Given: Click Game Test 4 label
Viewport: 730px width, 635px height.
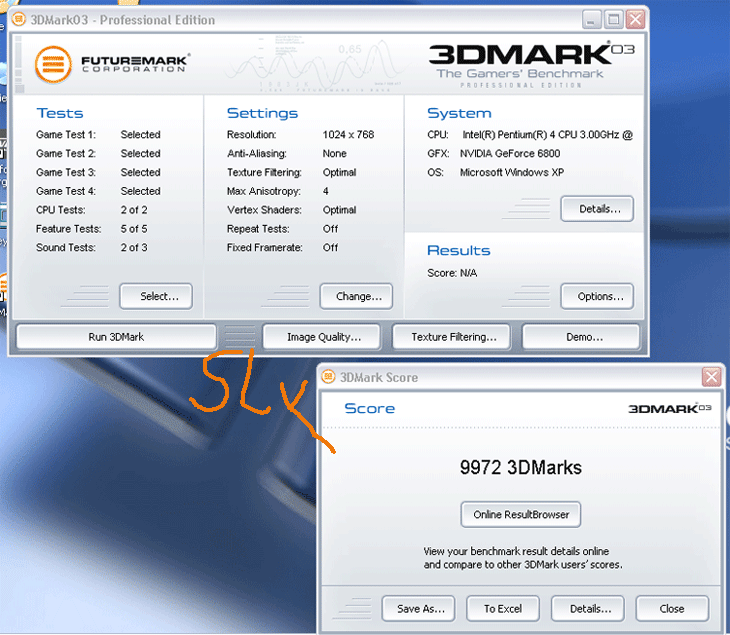Looking at the screenshot, I should [x=66, y=191].
